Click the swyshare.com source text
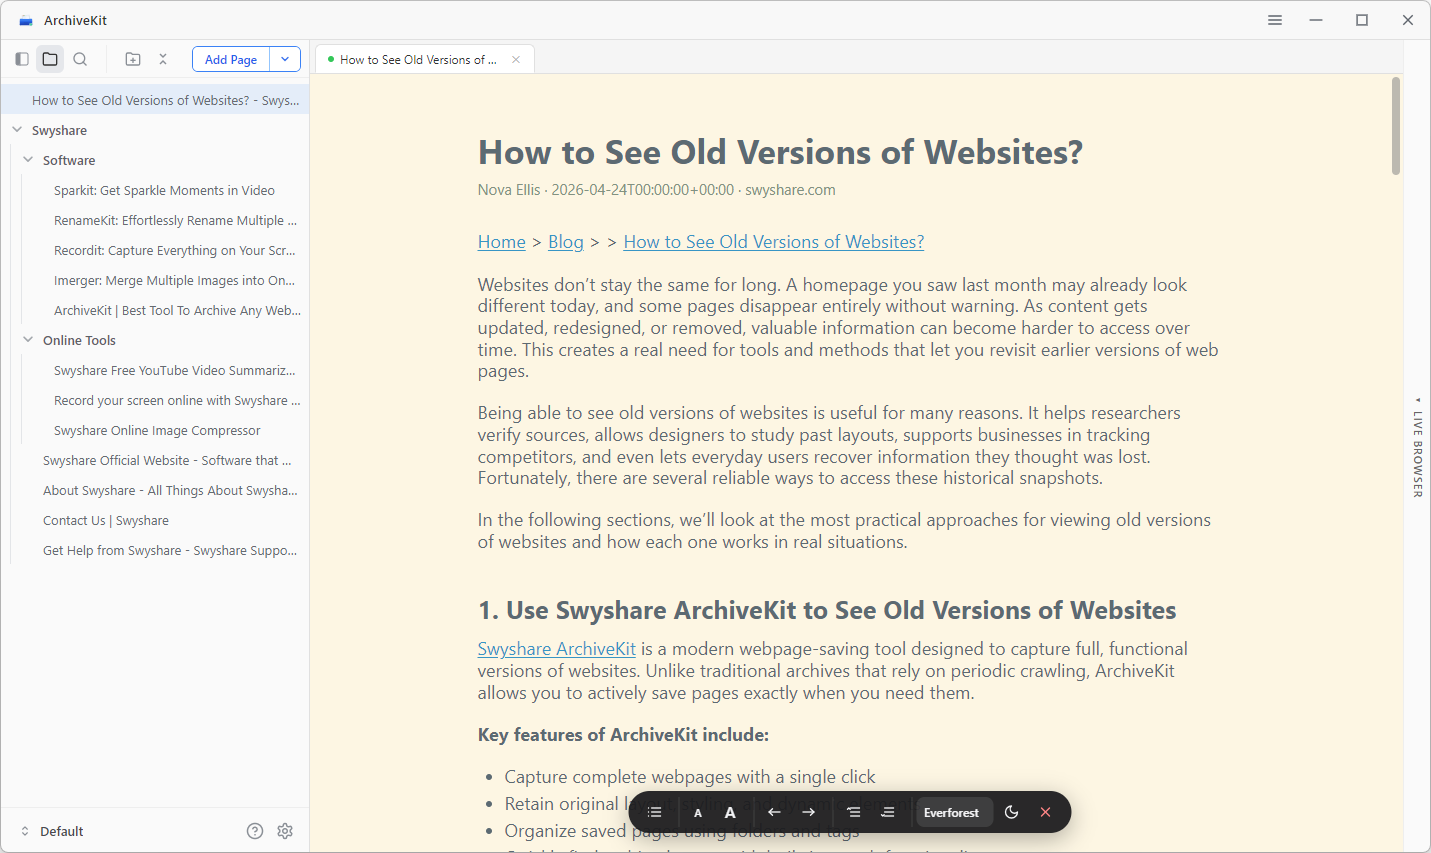The width and height of the screenshot is (1431, 853). click(x=790, y=190)
